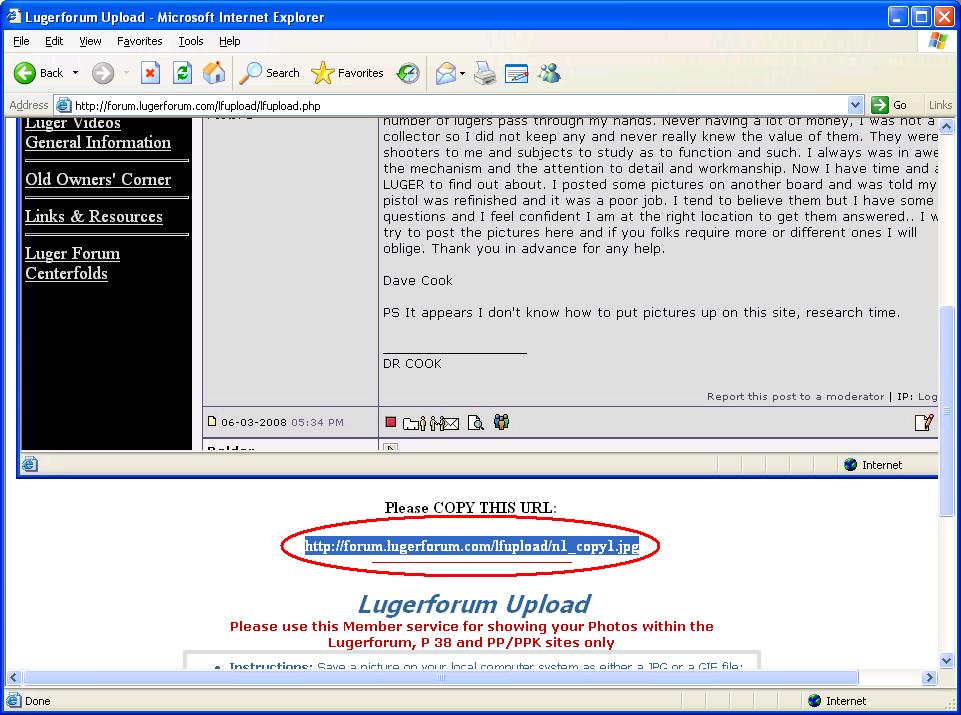Screen dimensions: 961x715
Task: Open the Back button history dropdown arrow
Action: tap(75, 73)
